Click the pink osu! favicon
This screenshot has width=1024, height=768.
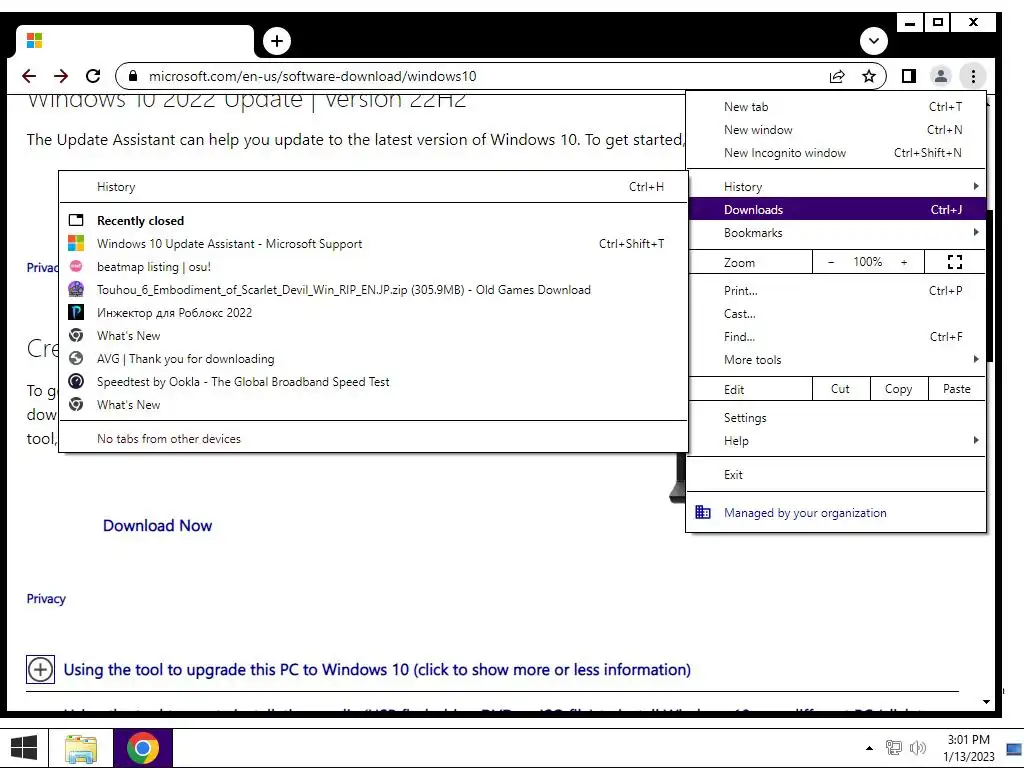(x=76, y=266)
